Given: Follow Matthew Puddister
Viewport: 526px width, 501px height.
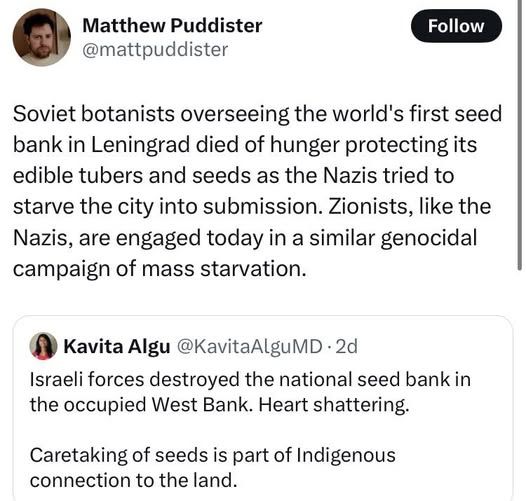Looking at the screenshot, I should 456,26.
